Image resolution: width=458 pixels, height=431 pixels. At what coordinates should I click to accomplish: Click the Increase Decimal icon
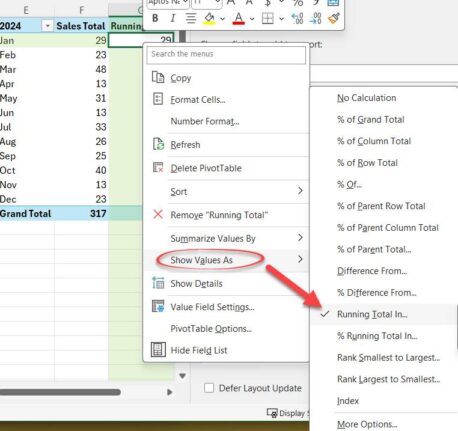click(x=297, y=18)
